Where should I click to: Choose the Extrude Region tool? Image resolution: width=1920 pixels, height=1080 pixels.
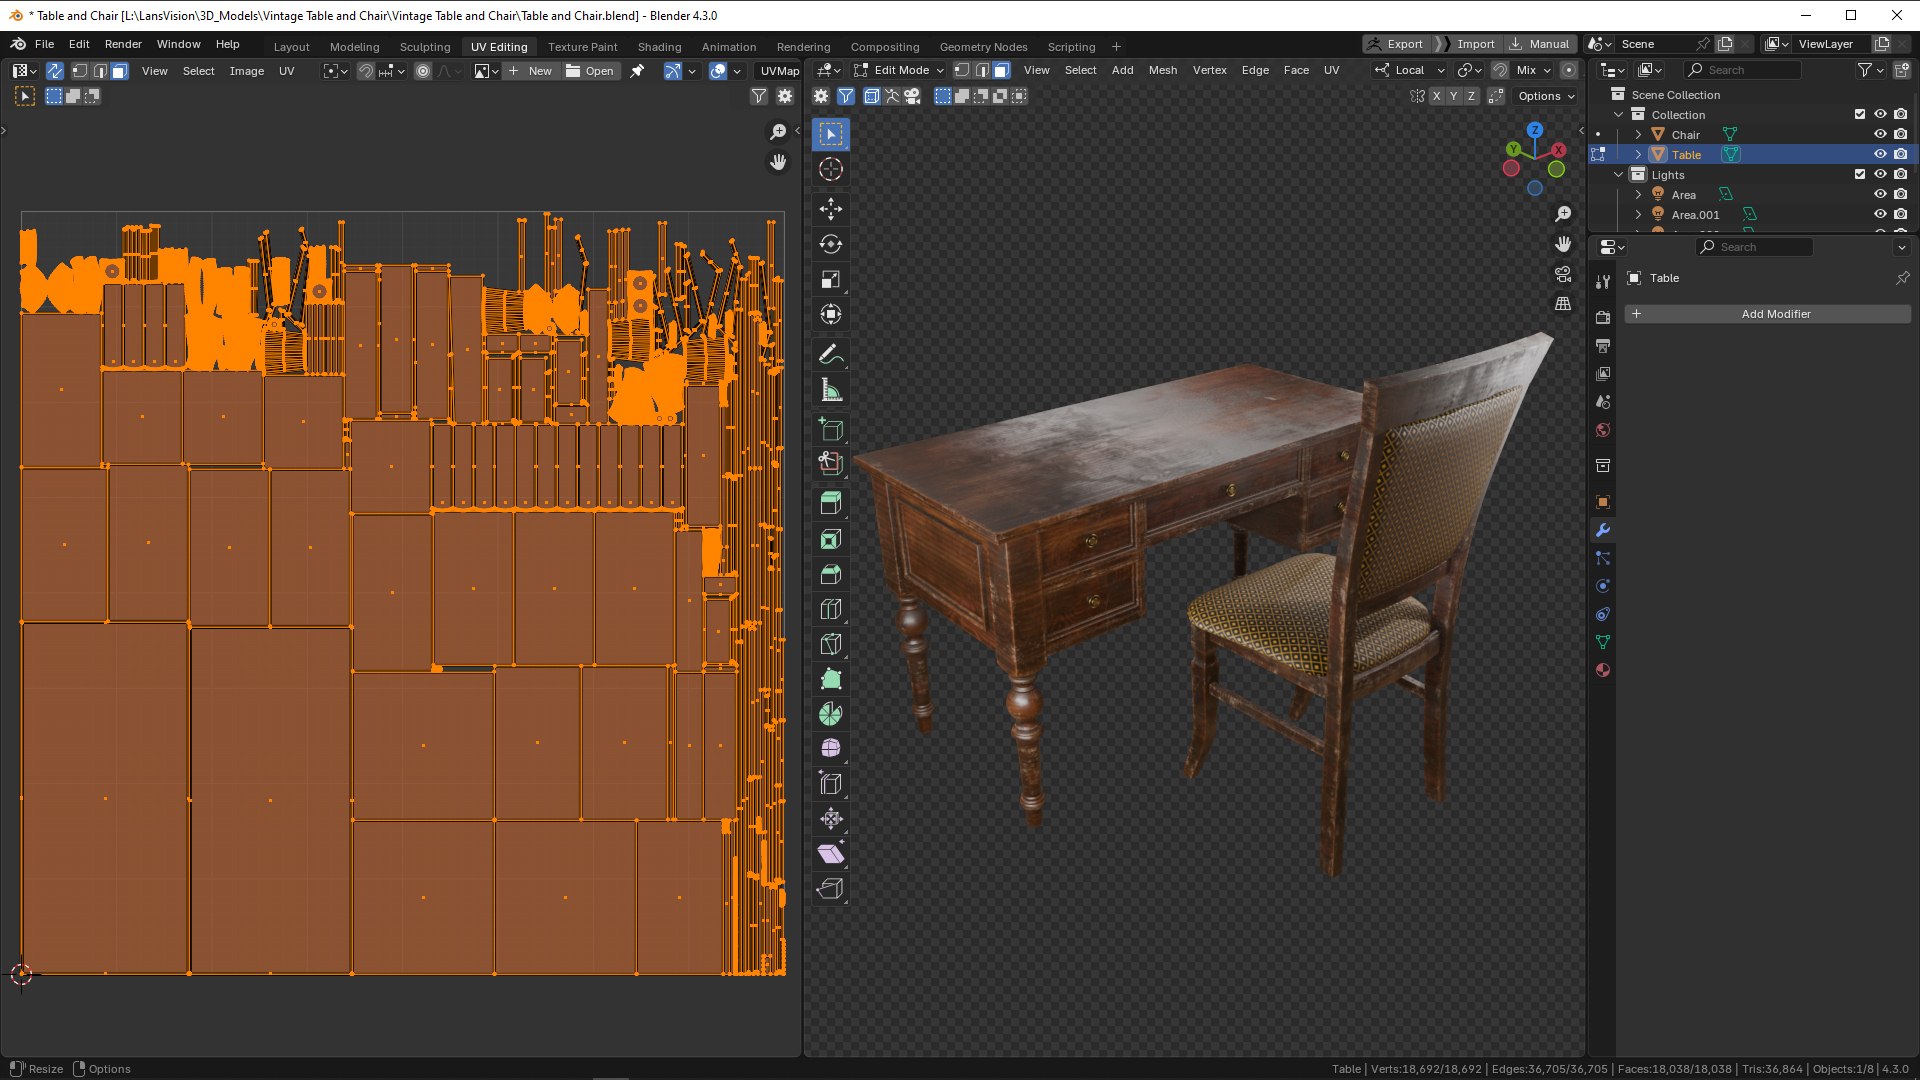pos(830,503)
